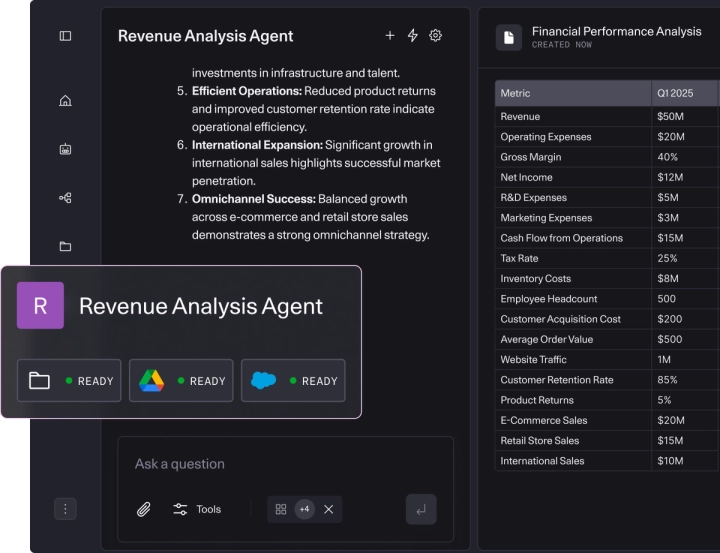The width and height of the screenshot is (720, 553).
Task: Select the Customer Retention Rate row label
Action: click(x=557, y=380)
